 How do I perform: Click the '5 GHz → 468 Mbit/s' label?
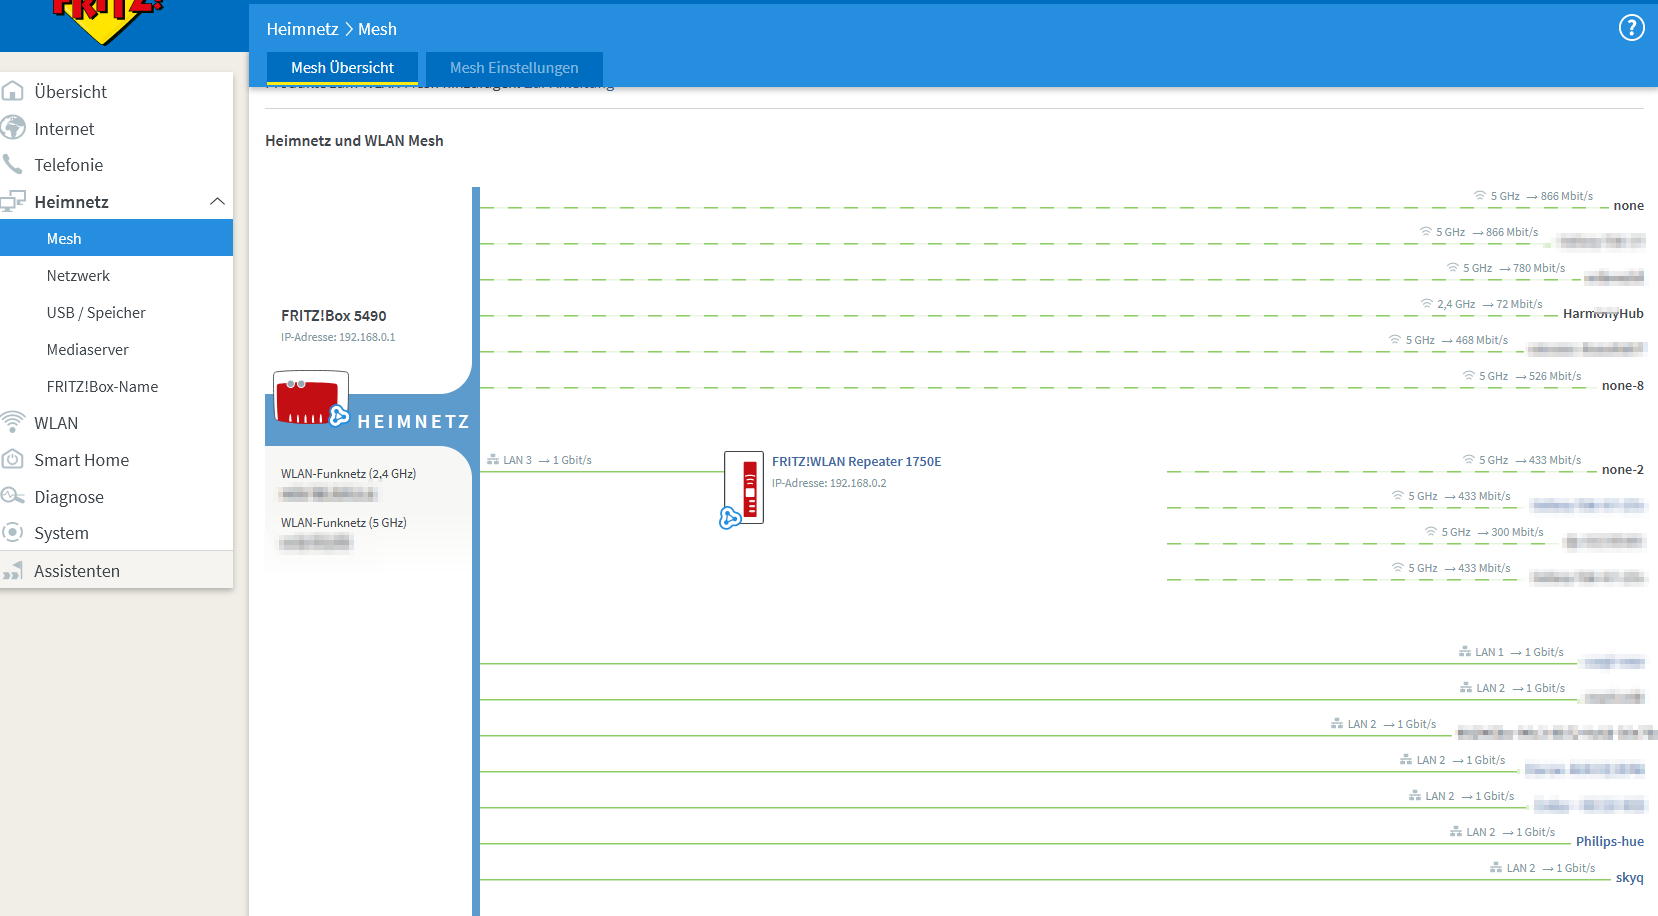1457,340
